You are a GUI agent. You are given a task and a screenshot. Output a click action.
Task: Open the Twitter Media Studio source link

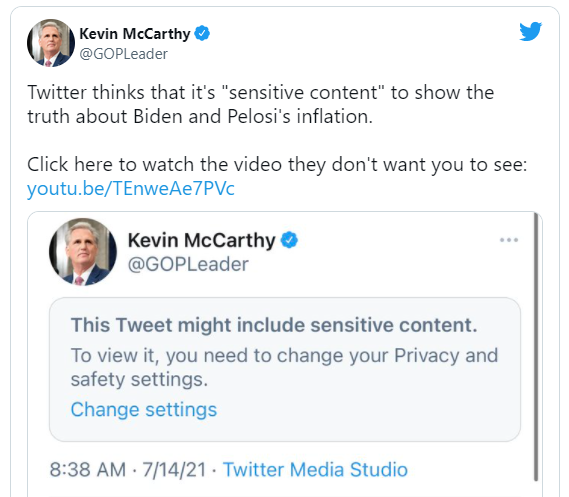click(x=315, y=469)
